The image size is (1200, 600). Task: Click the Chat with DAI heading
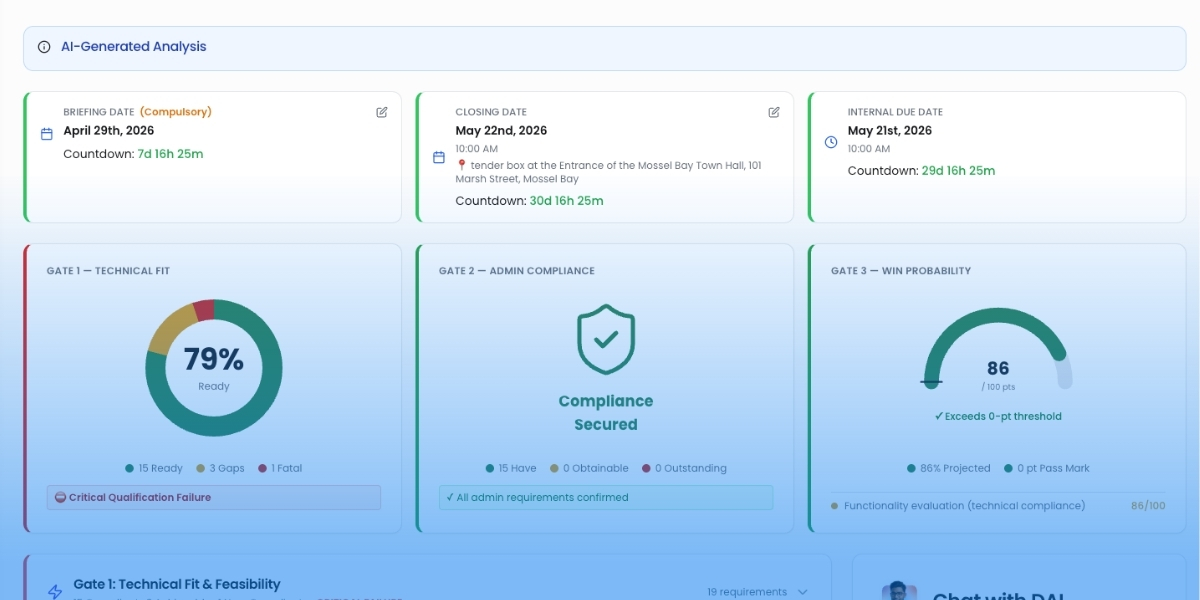[998, 594]
